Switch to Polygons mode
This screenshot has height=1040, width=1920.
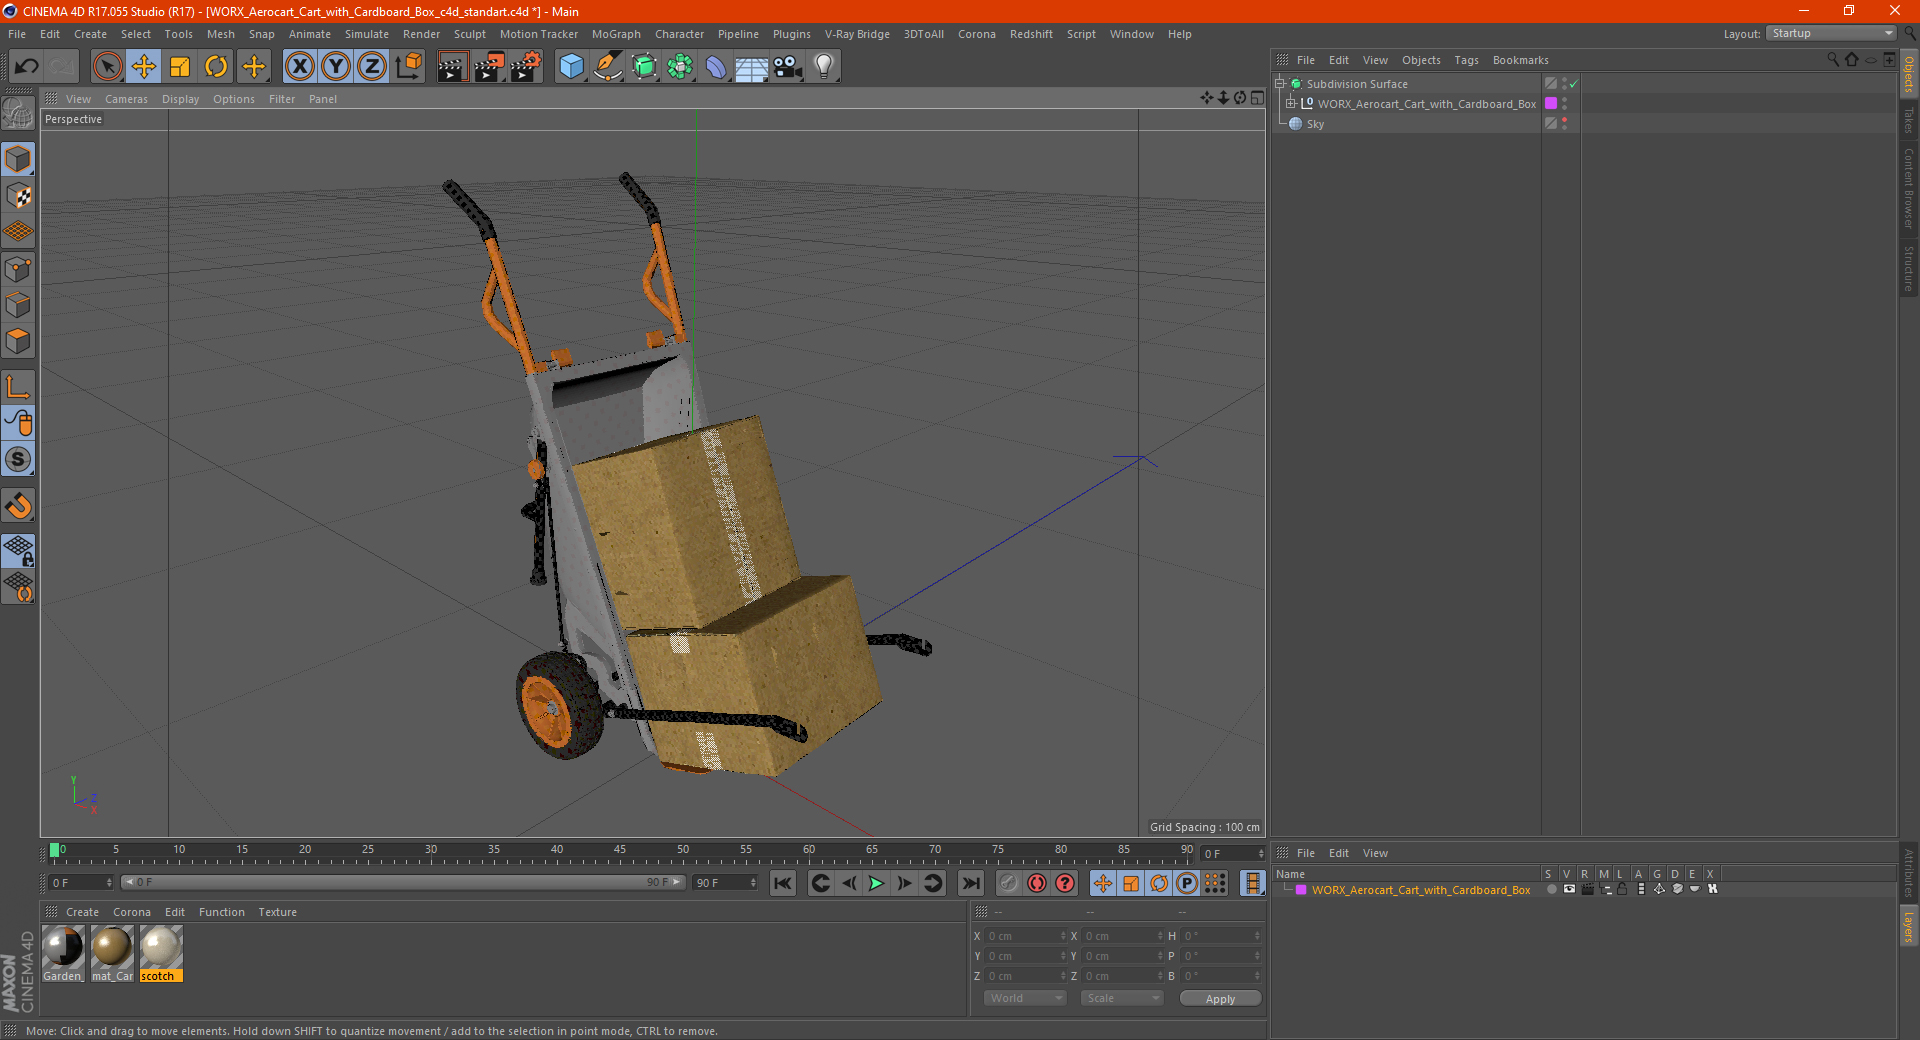18,341
